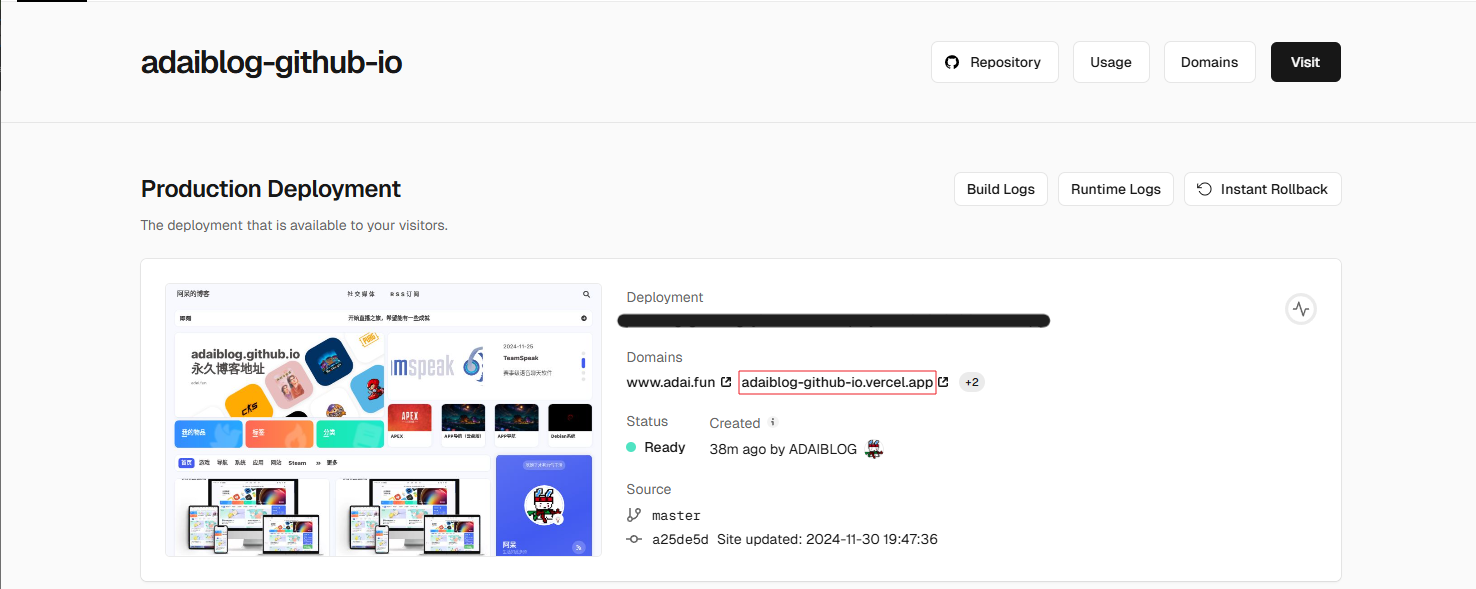1476x589 pixels.
Task: Open the activity pulse icon in deployment card
Action: click(x=1300, y=309)
